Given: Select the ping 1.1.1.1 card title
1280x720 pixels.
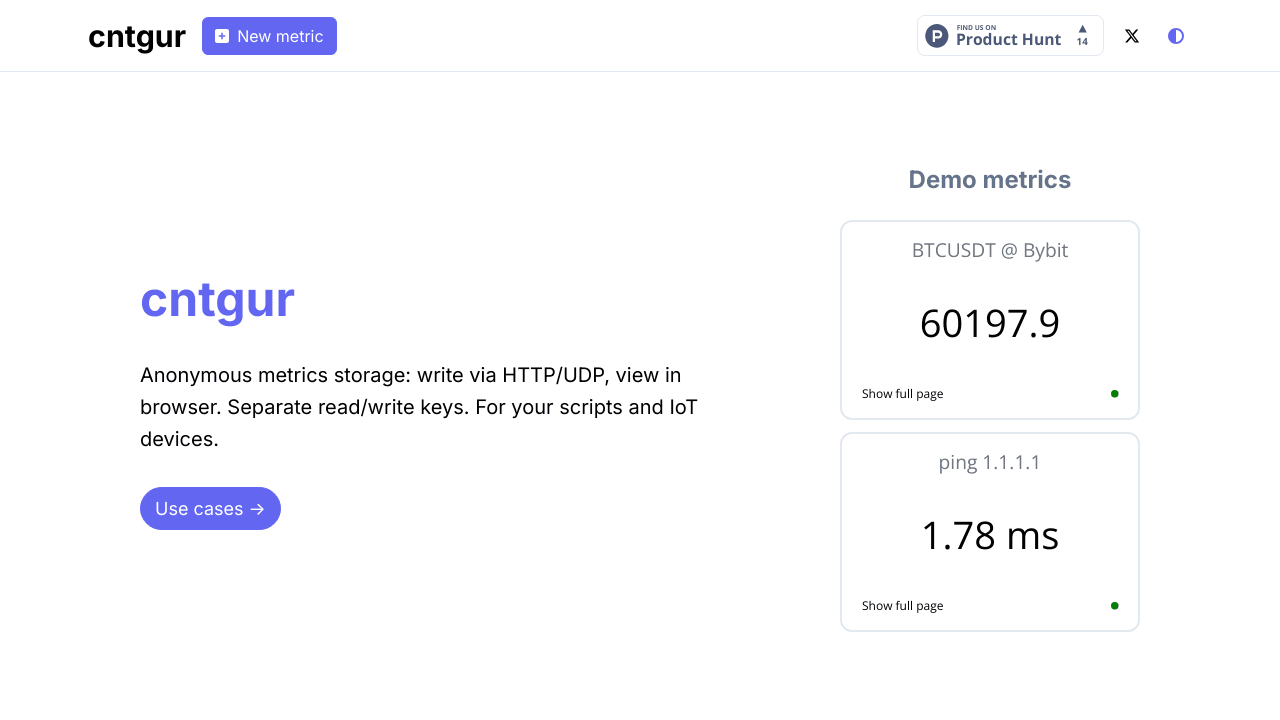Looking at the screenshot, I should 989,463.
